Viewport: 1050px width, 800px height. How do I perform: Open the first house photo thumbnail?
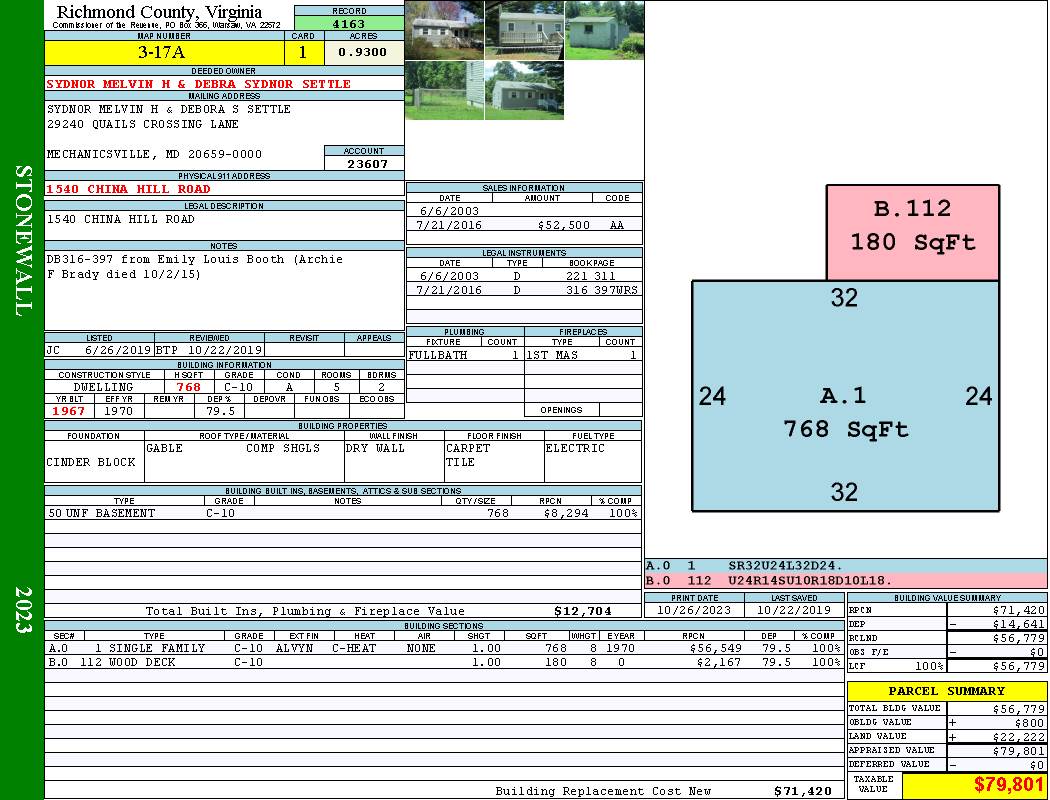pyautogui.click(x=445, y=30)
